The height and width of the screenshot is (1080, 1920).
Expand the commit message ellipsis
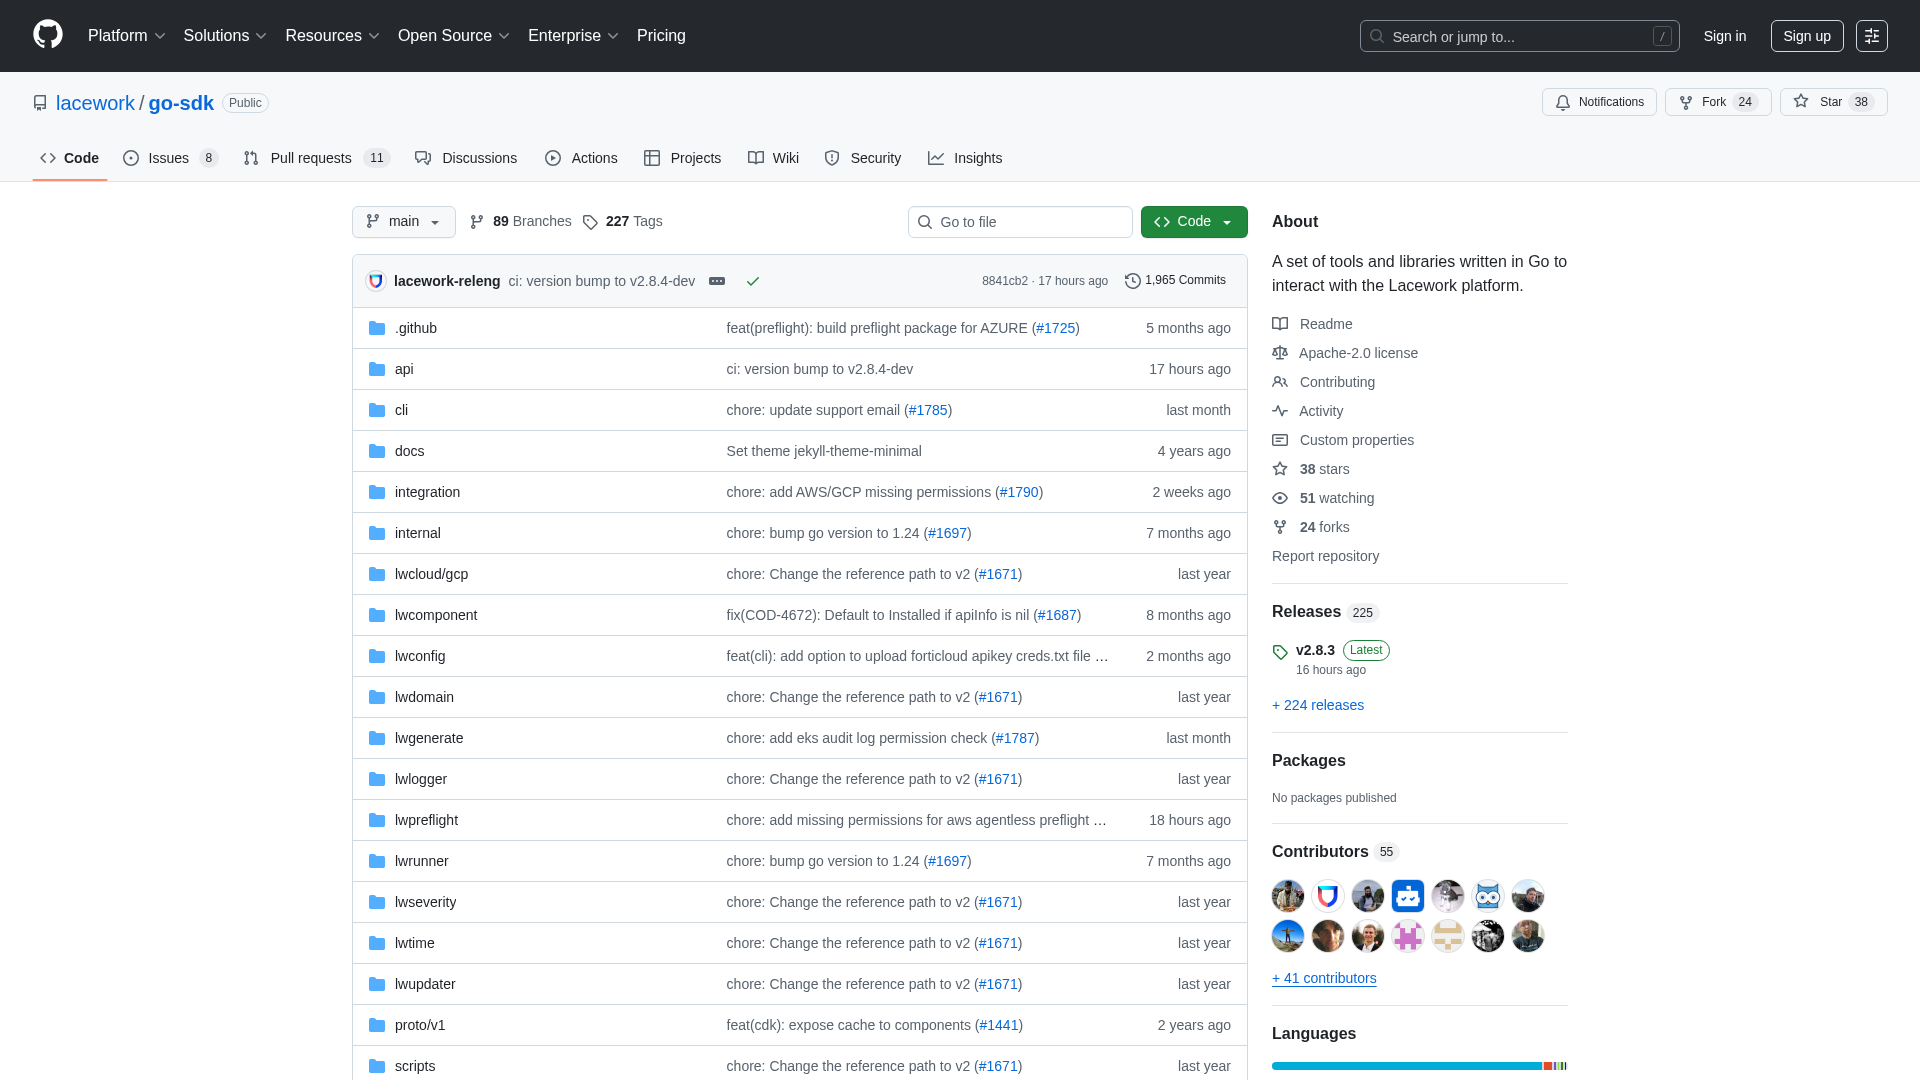717,281
